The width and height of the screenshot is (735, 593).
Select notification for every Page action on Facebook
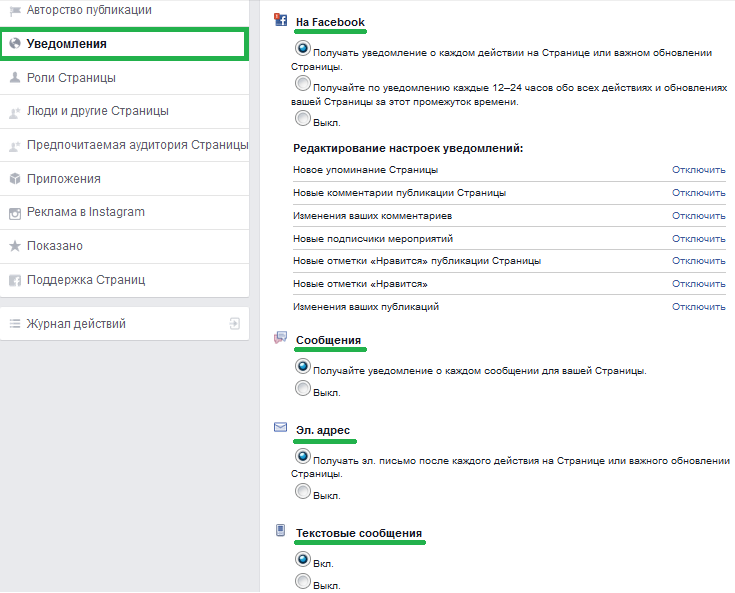[303, 48]
